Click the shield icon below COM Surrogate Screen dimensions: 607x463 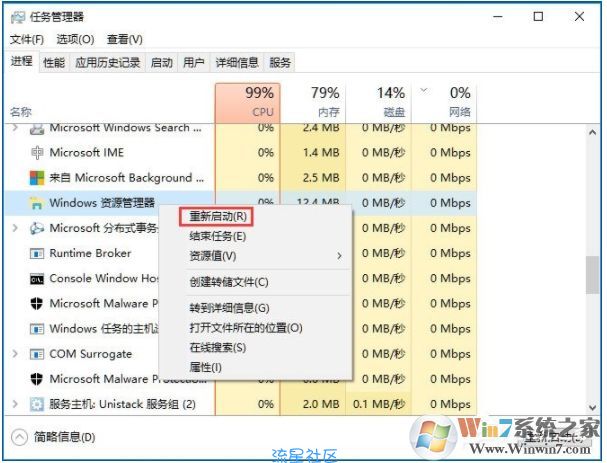coord(37,379)
